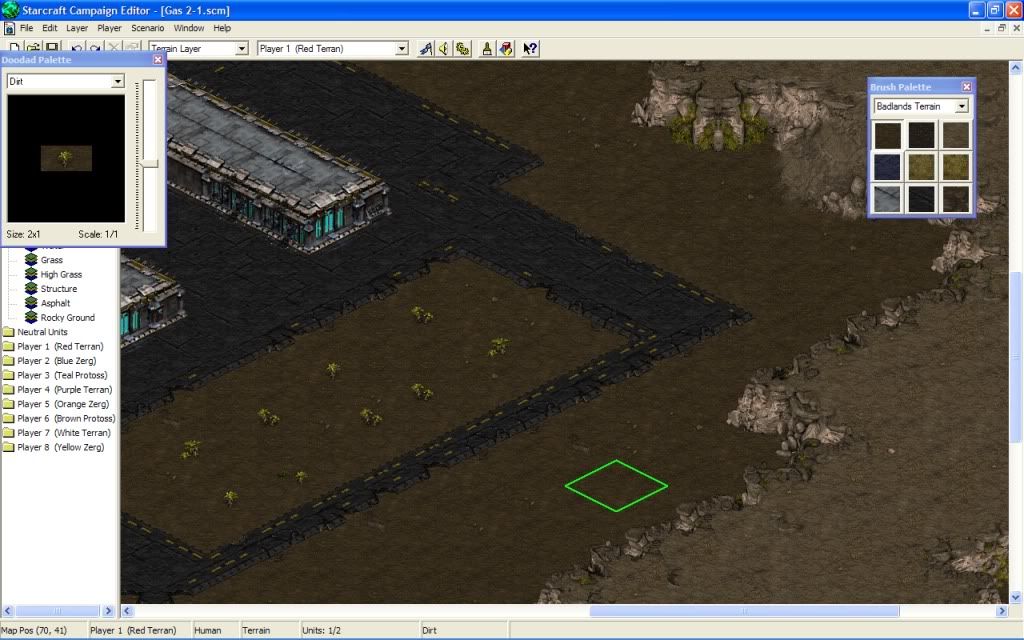Image resolution: width=1024 pixels, height=640 pixels.
Task: Open the Neutral Units folder
Action: coord(35,332)
